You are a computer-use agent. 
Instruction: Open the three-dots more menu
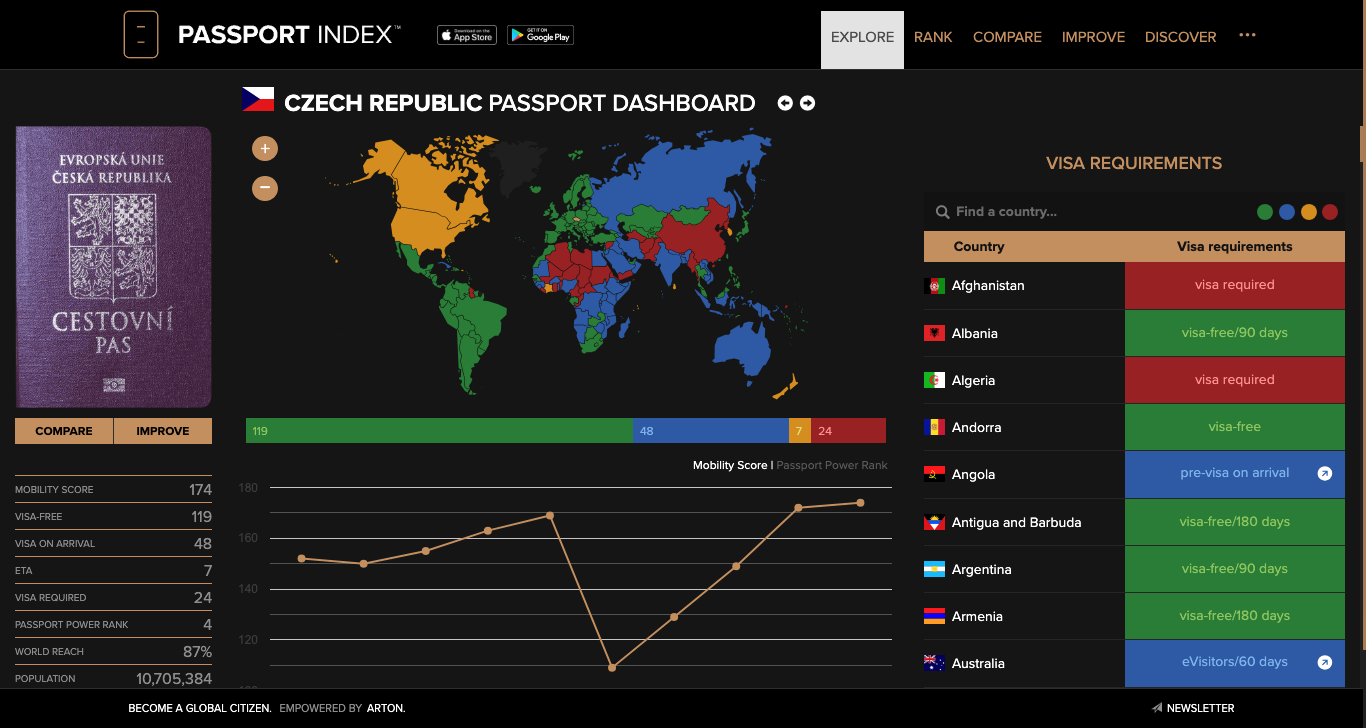point(1247,35)
